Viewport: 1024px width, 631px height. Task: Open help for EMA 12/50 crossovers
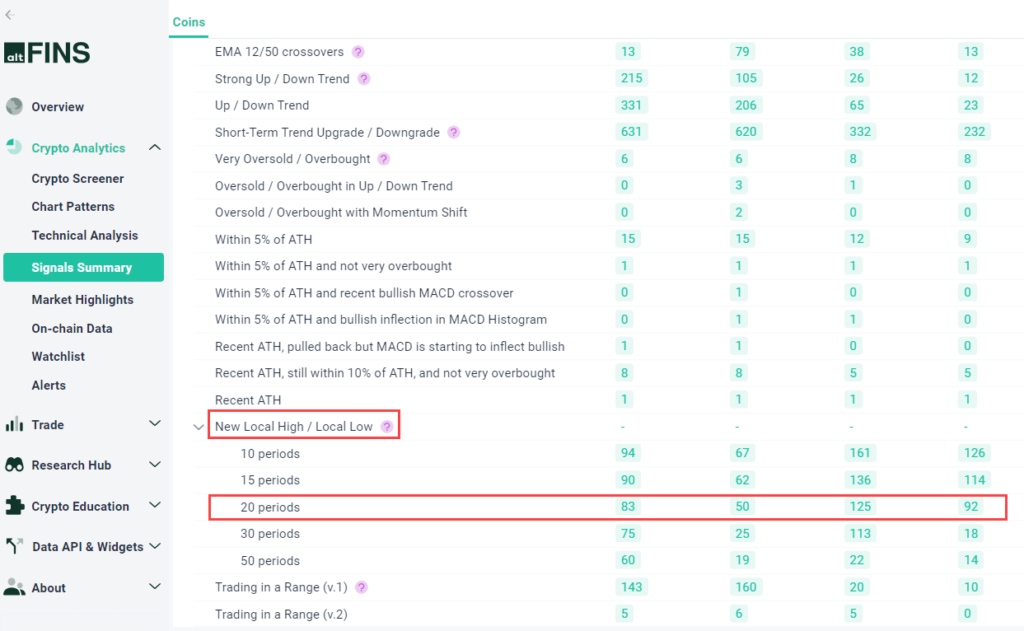click(358, 52)
